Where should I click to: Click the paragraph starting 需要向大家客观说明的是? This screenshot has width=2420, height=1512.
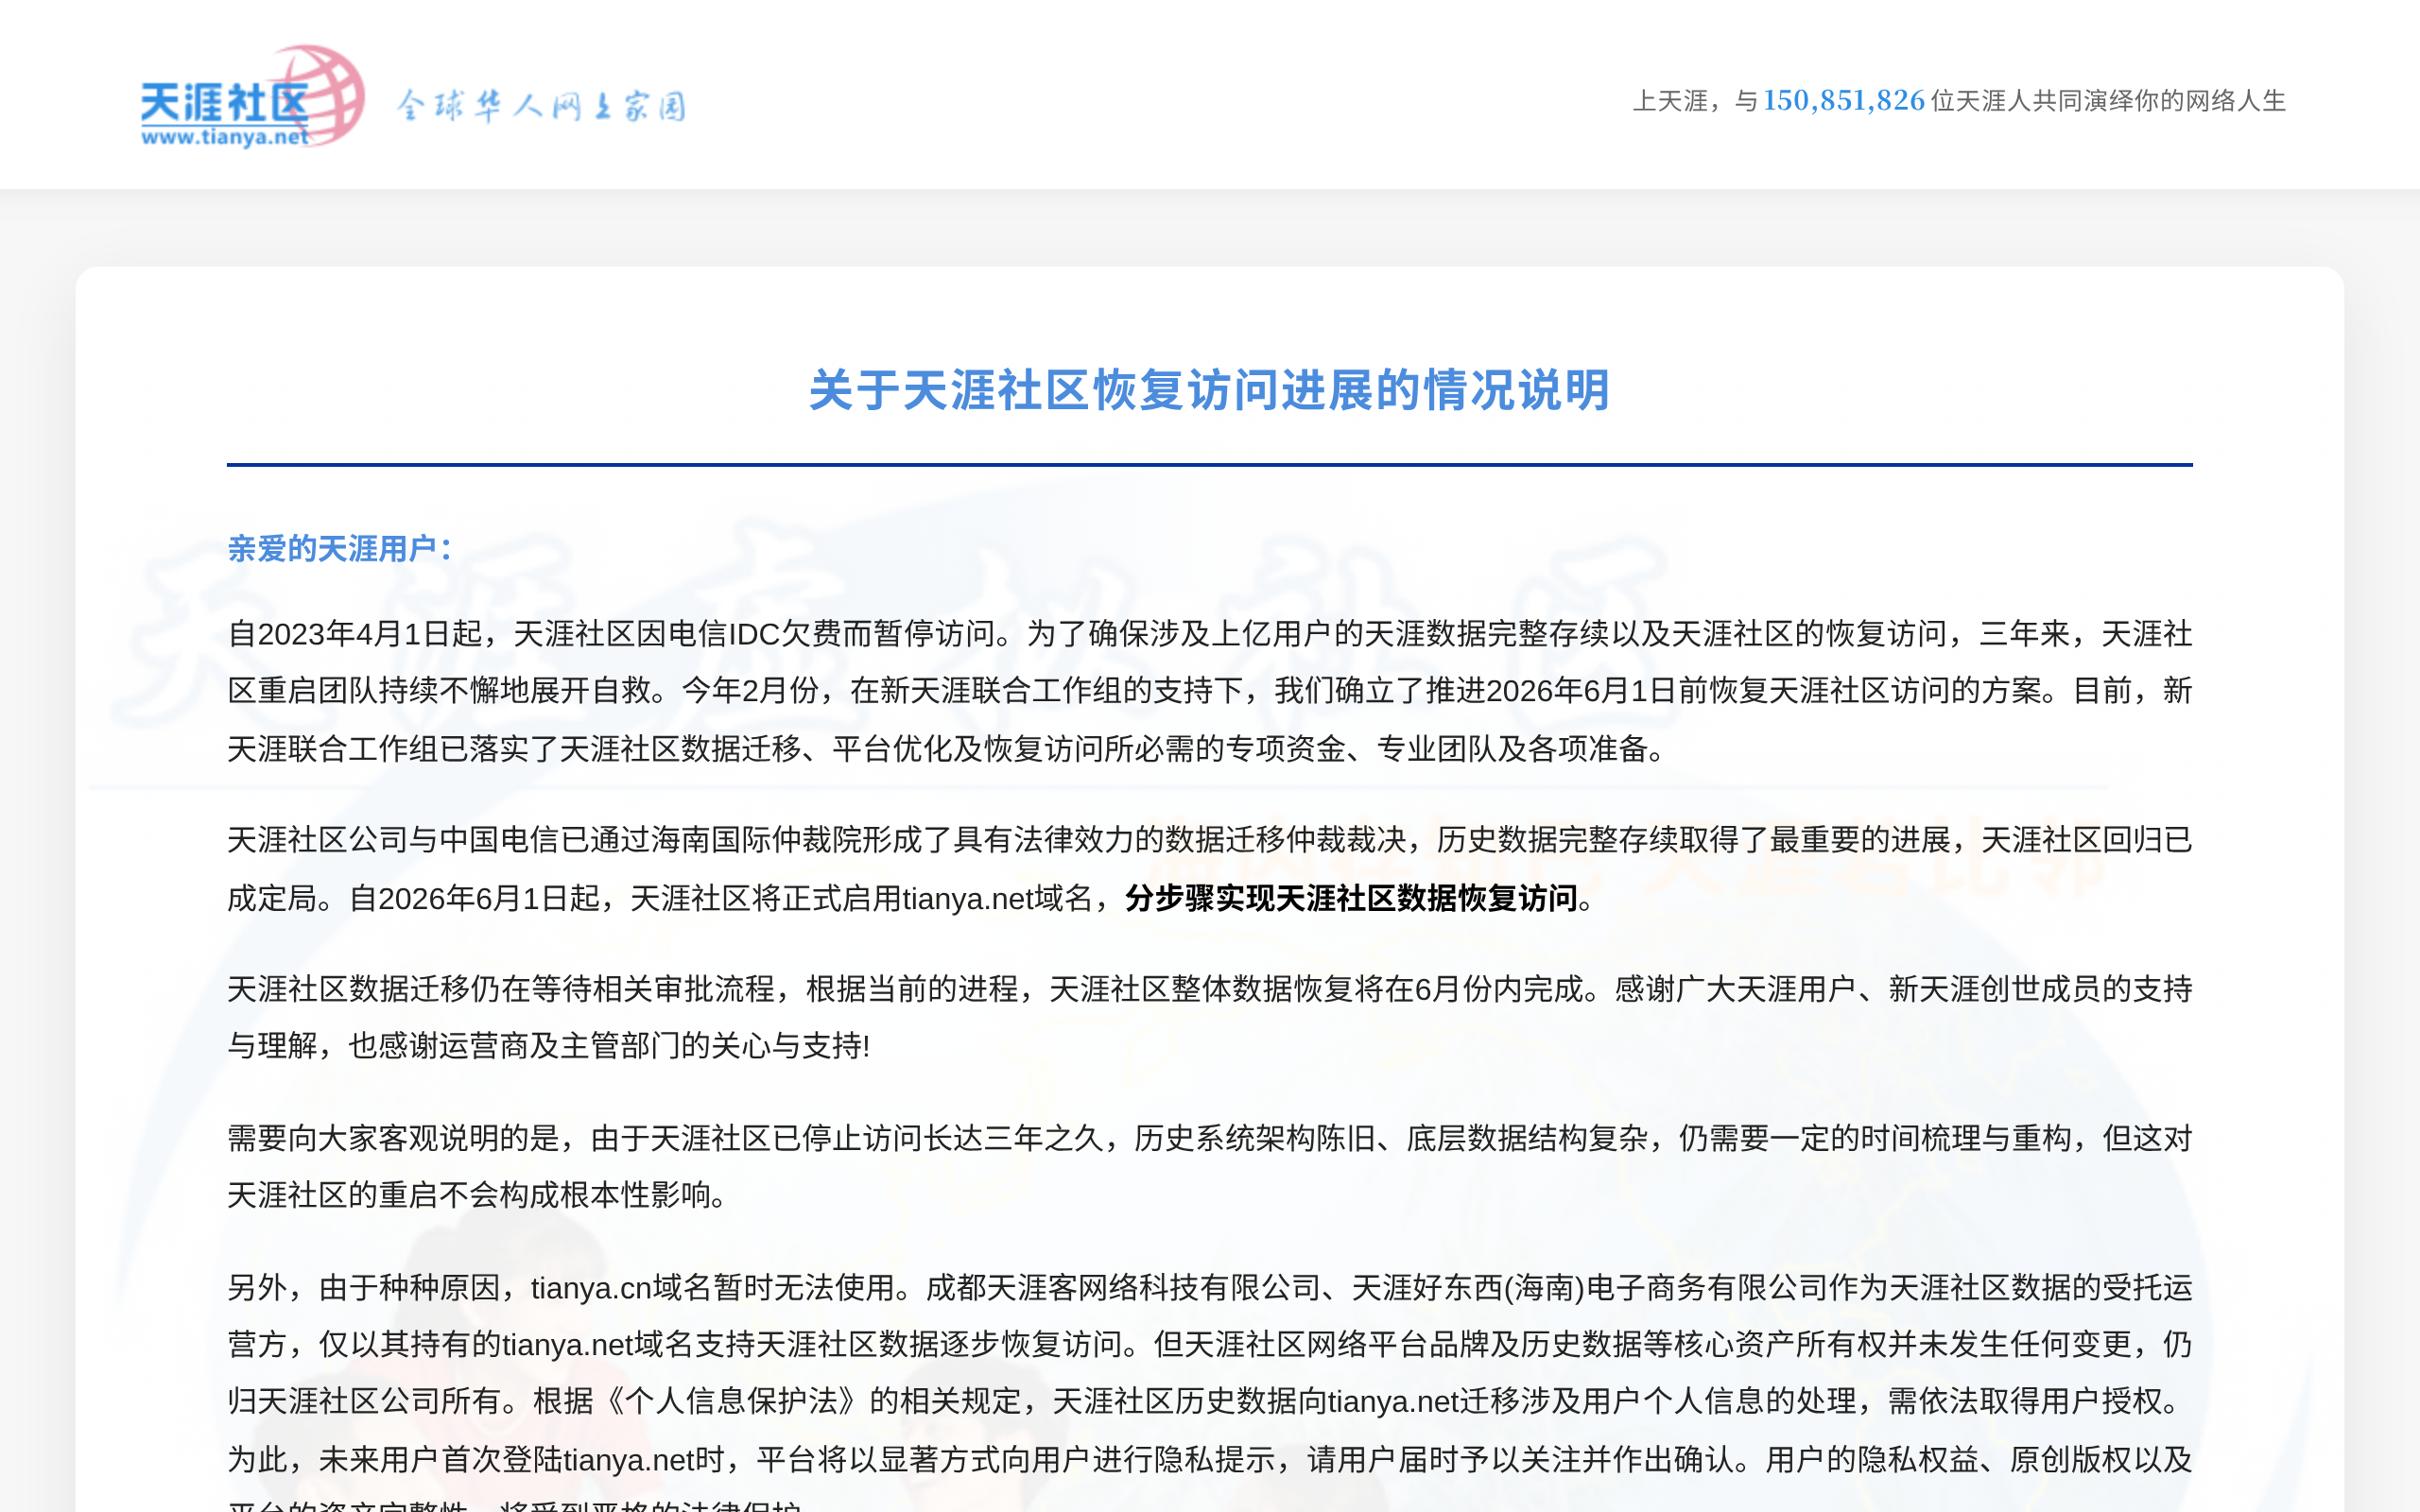click(x=1210, y=1166)
